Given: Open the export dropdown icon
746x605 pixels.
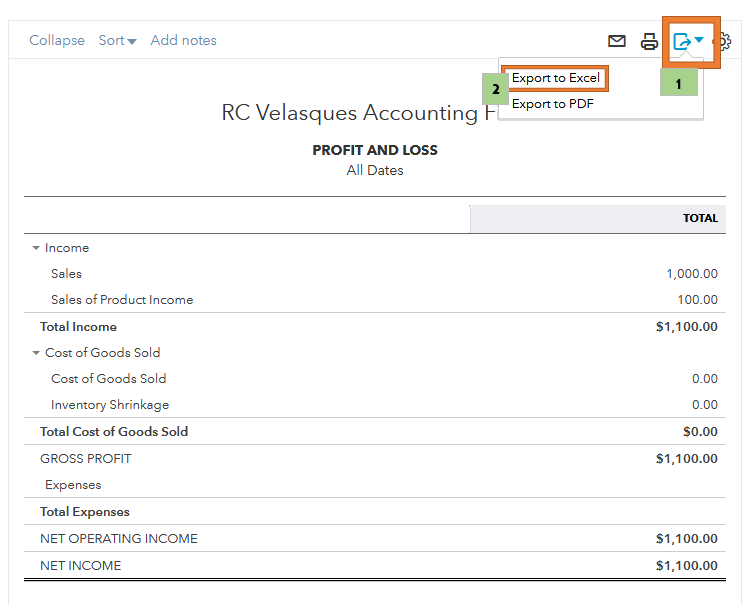Looking at the screenshot, I should pos(688,41).
